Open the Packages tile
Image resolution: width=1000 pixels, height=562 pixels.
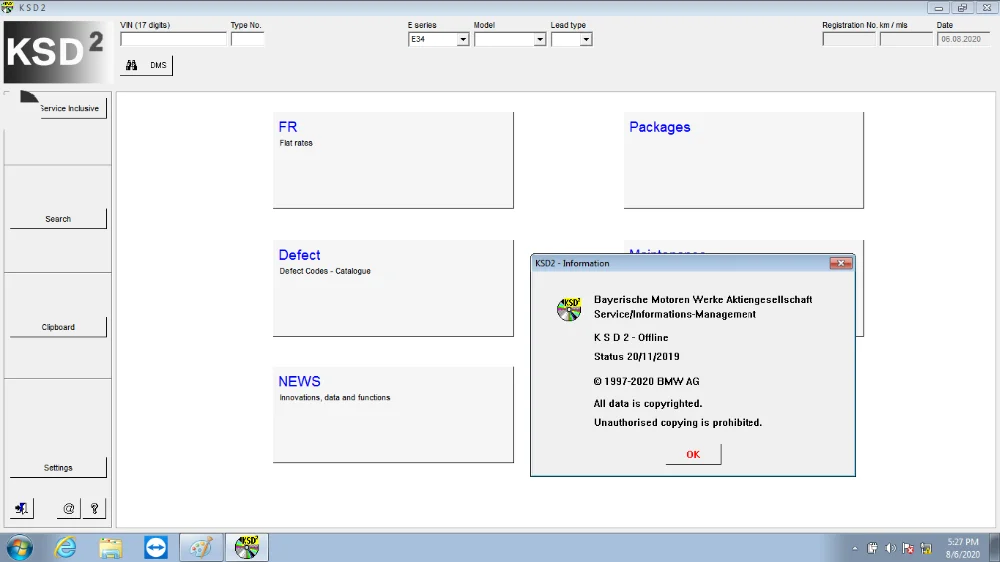(744, 160)
